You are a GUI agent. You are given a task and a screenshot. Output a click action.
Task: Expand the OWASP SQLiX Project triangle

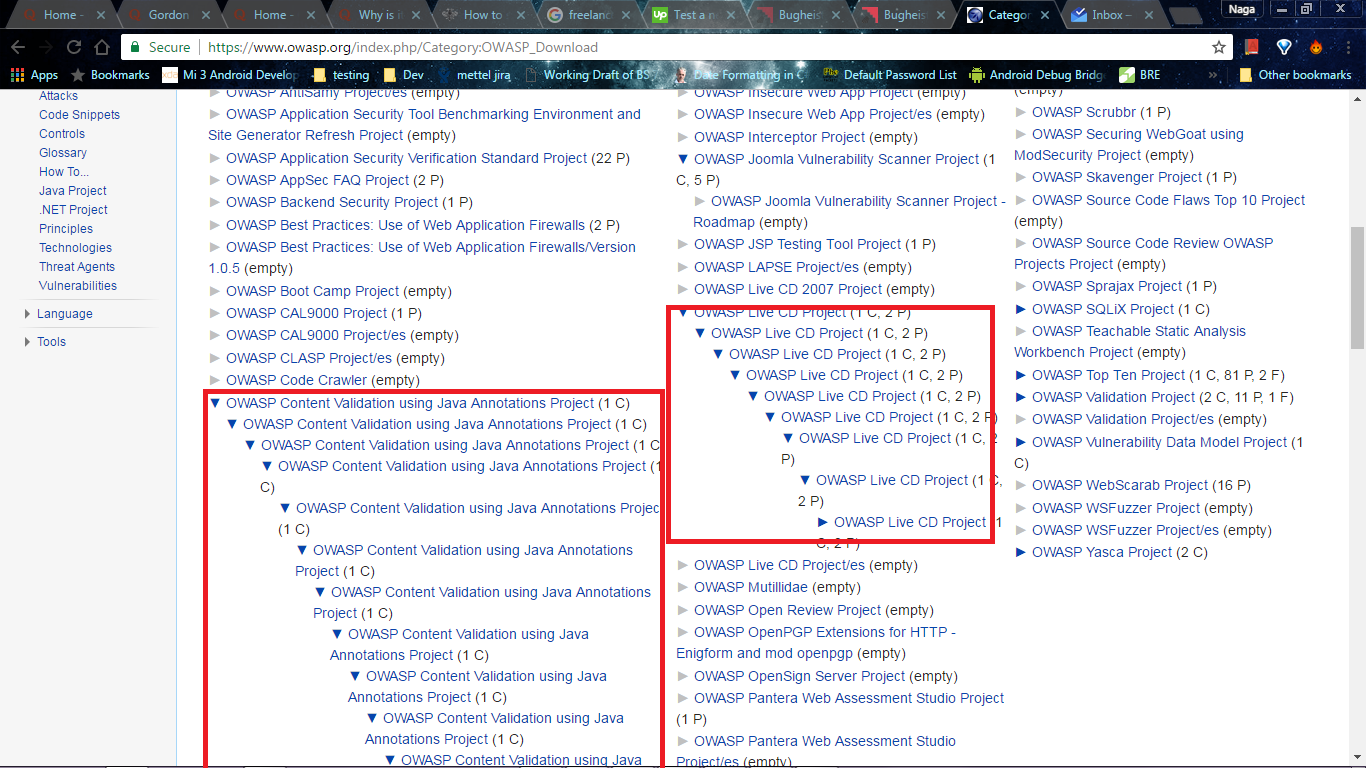[x=1021, y=309]
